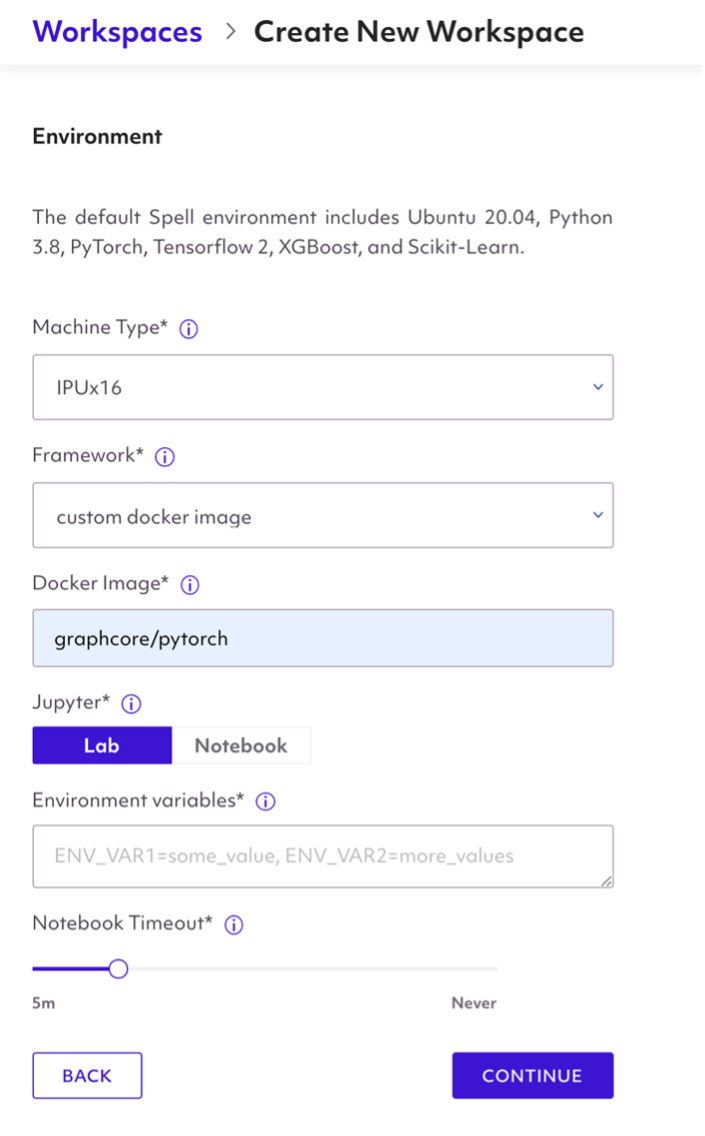Click the Docker Image info icon
Screen dimensions: 705x1136
[189, 585]
